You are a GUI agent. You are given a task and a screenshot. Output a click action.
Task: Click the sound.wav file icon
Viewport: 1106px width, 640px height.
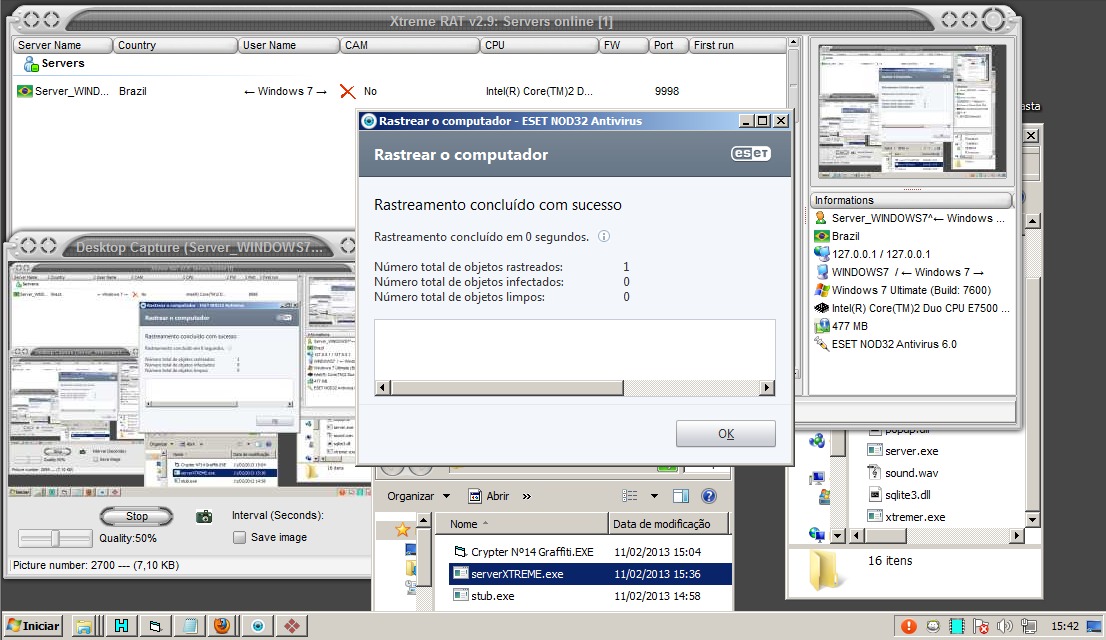tap(875, 473)
